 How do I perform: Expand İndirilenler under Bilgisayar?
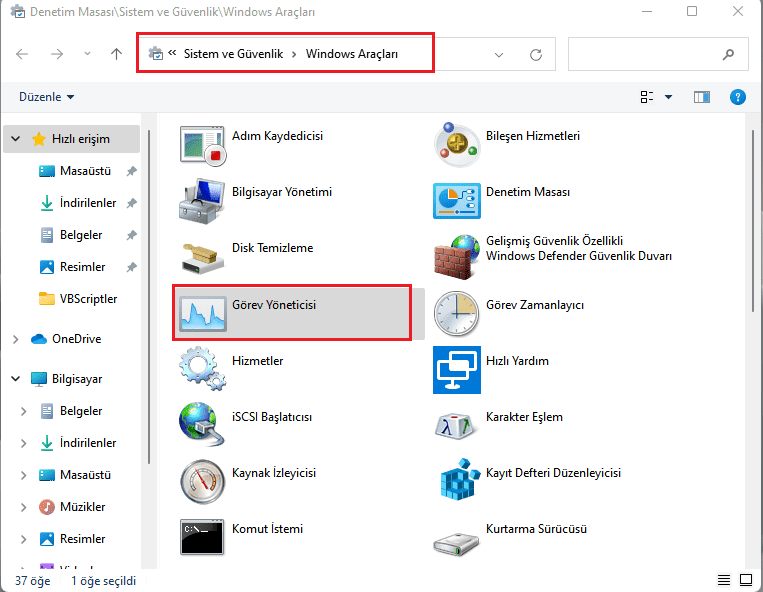tap(23, 443)
